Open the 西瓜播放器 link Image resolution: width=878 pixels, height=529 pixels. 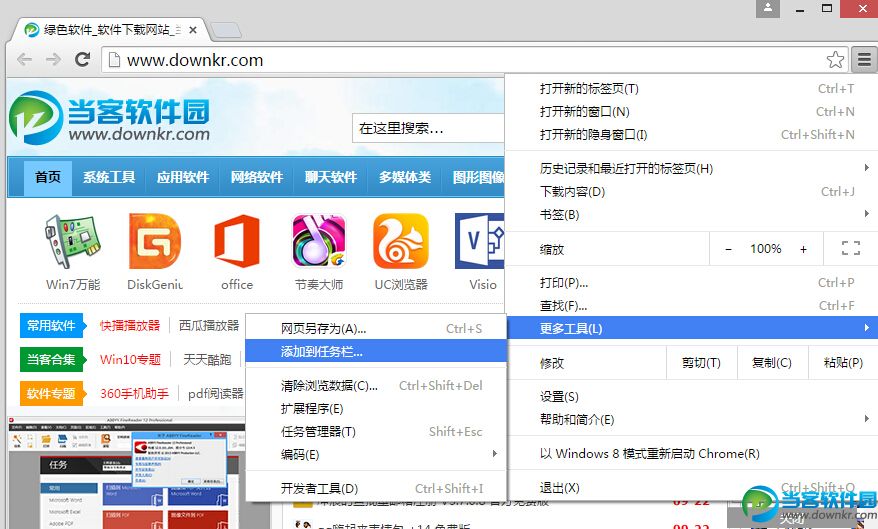(x=209, y=325)
